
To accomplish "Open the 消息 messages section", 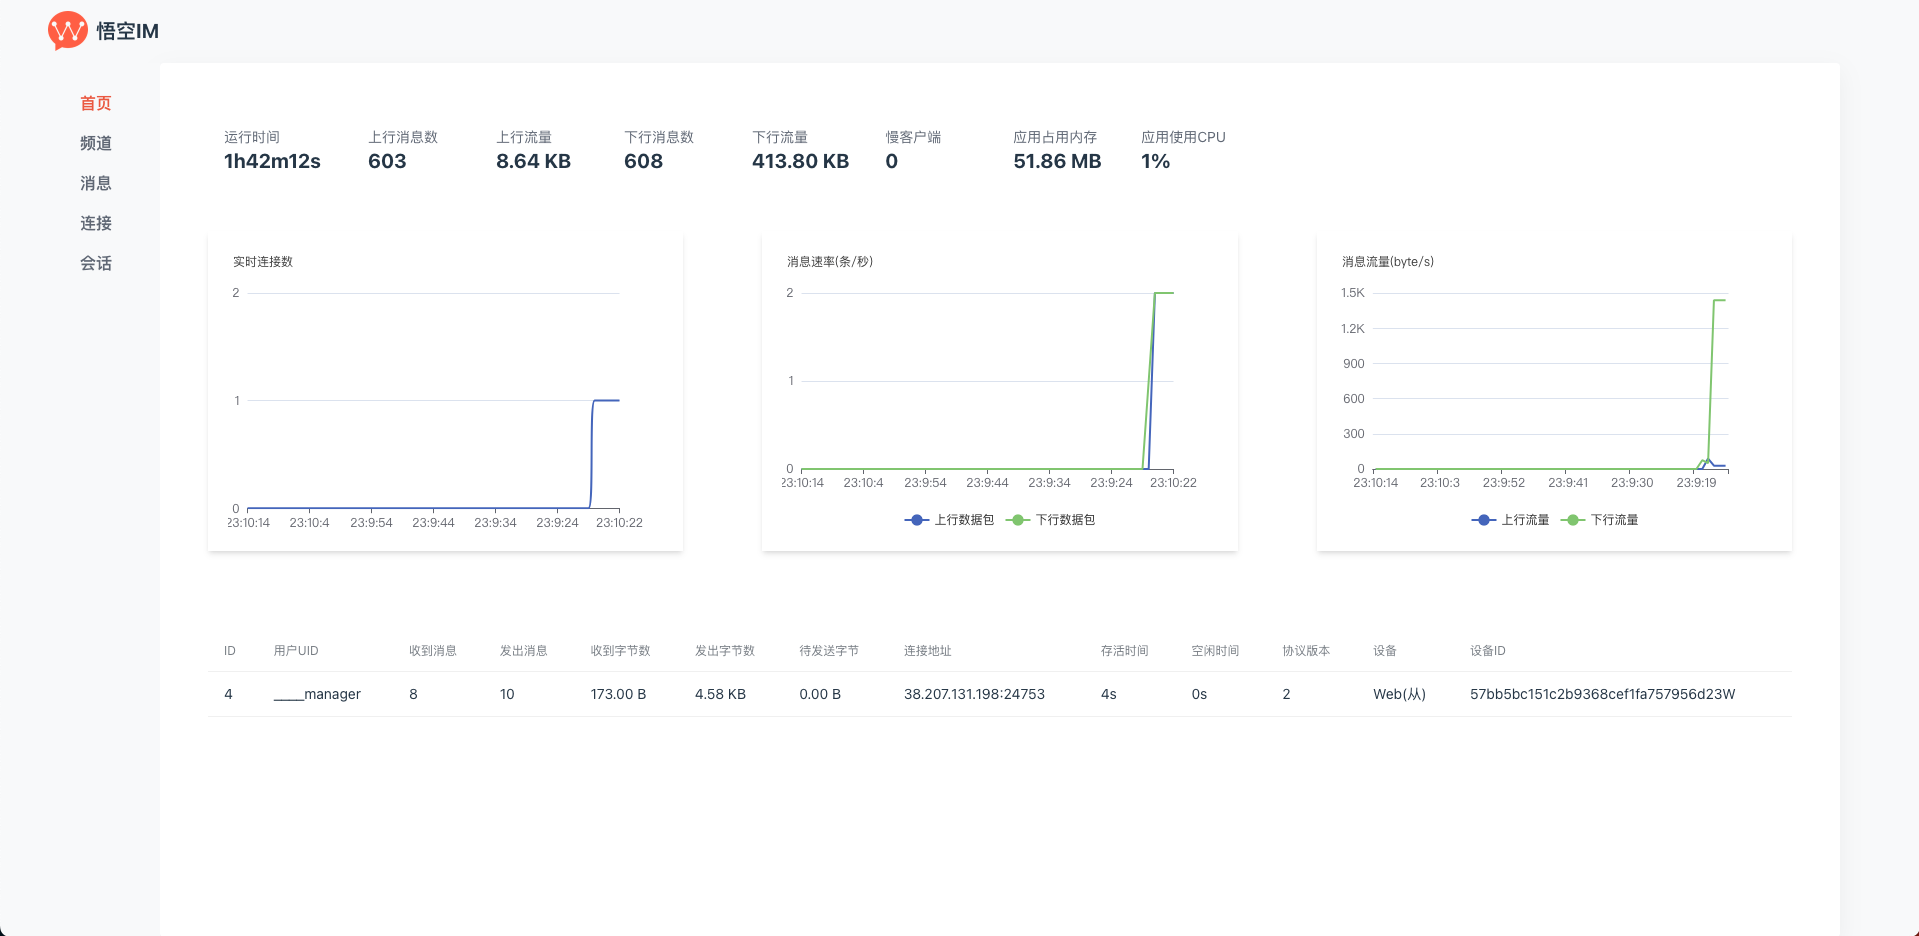I will pos(96,183).
